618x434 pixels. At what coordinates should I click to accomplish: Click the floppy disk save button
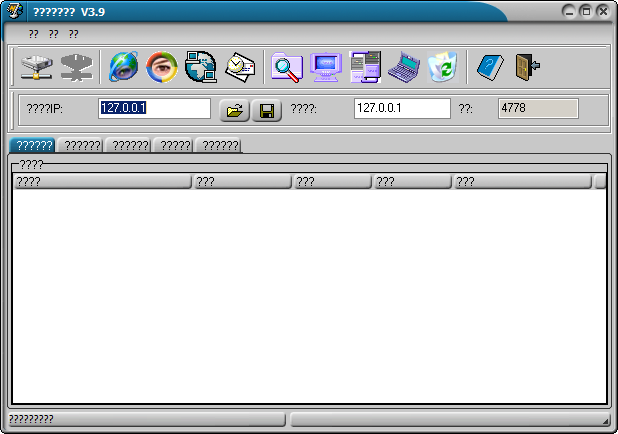[267, 110]
